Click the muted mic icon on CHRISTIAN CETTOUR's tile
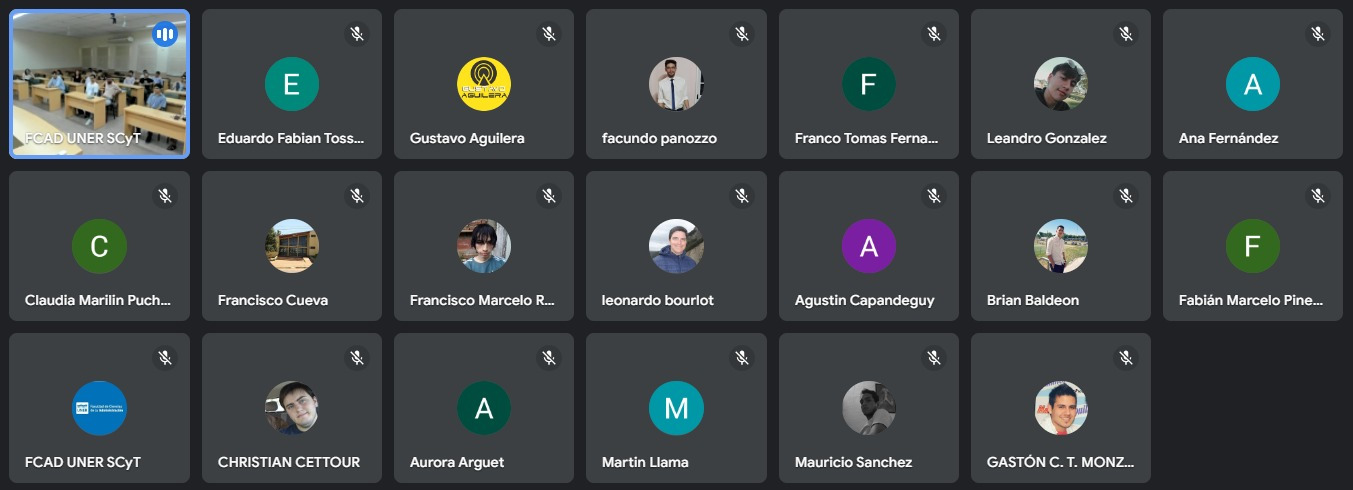Viewport: 1353px width, 490px height. pyautogui.click(x=357, y=358)
